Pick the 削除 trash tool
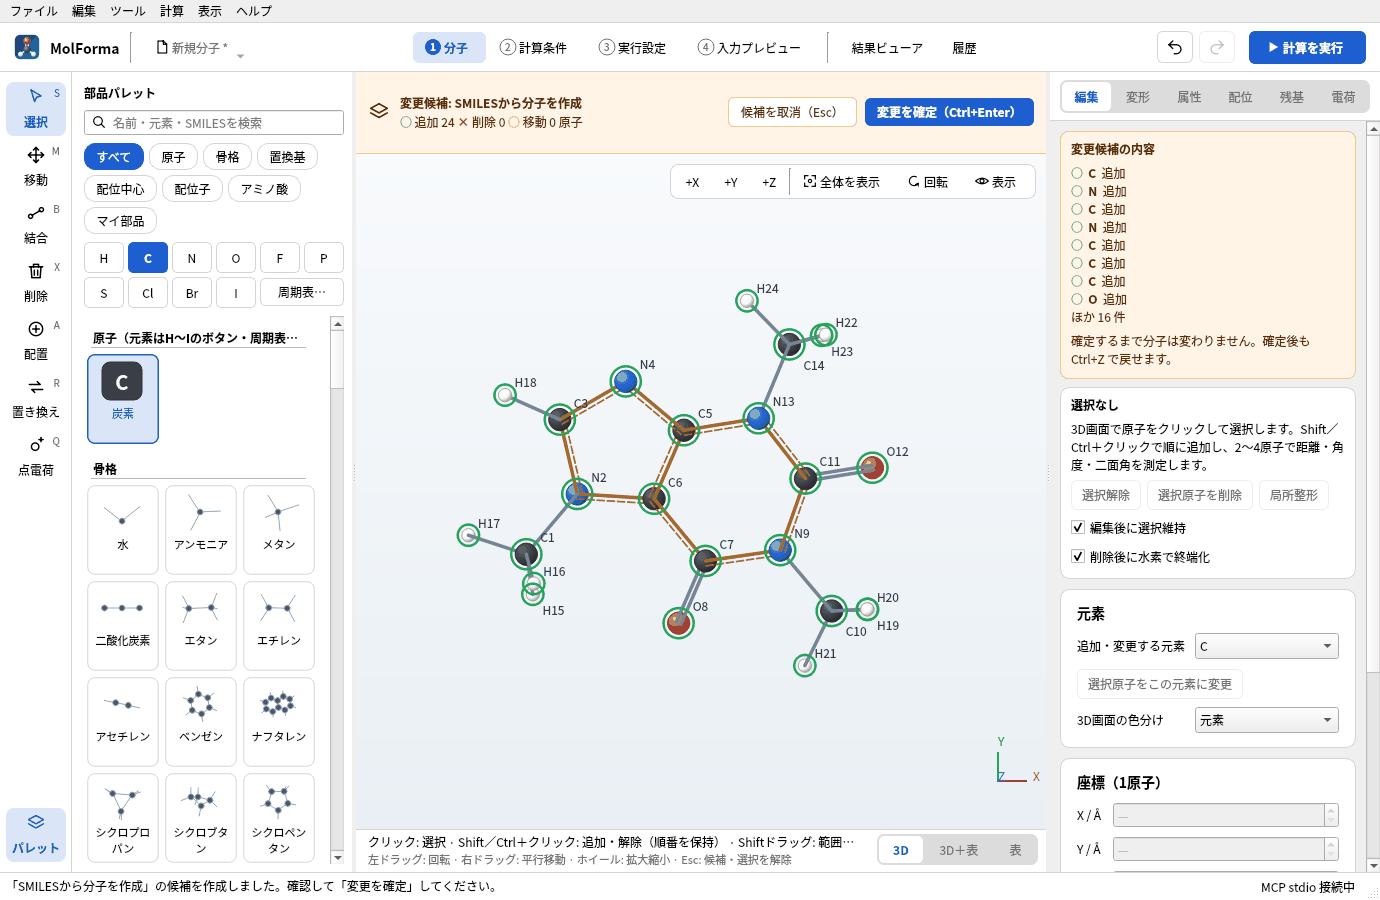 [36, 282]
